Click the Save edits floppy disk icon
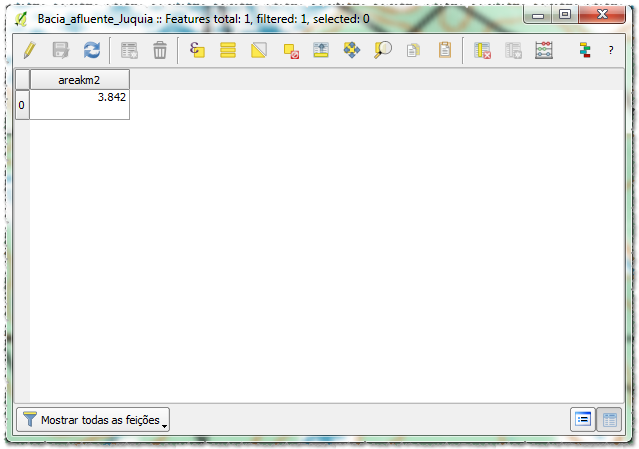The width and height of the screenshot is (639, 449). coord(60,50)
